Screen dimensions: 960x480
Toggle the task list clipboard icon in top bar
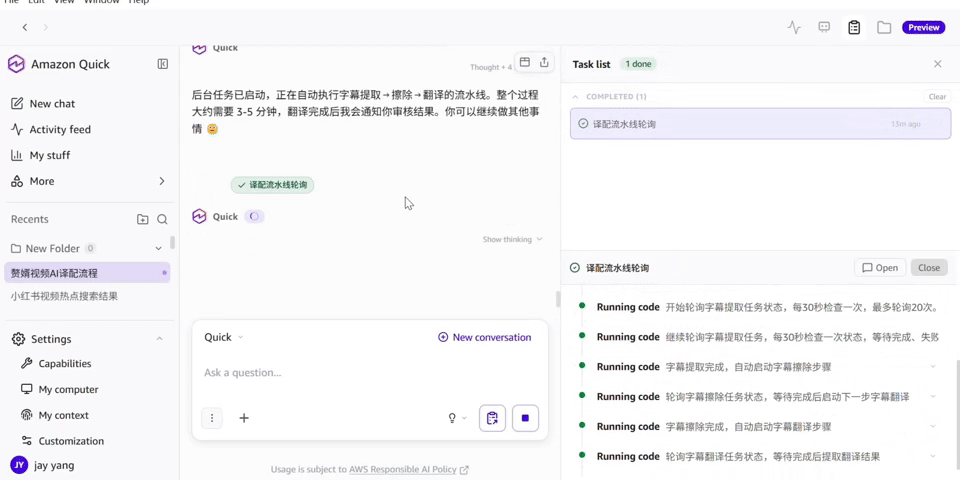point(854,28)
